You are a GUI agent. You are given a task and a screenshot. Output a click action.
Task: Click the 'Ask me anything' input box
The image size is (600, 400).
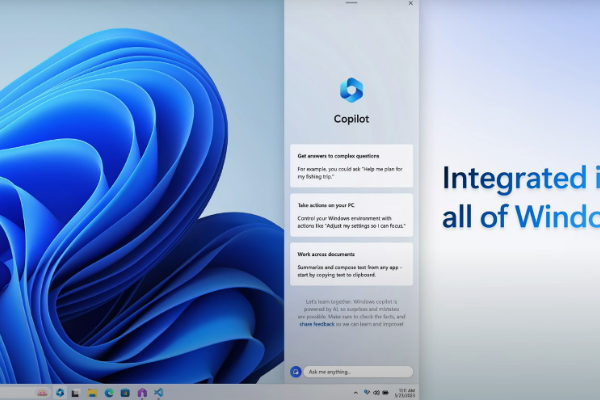click(x=358, y=372)
